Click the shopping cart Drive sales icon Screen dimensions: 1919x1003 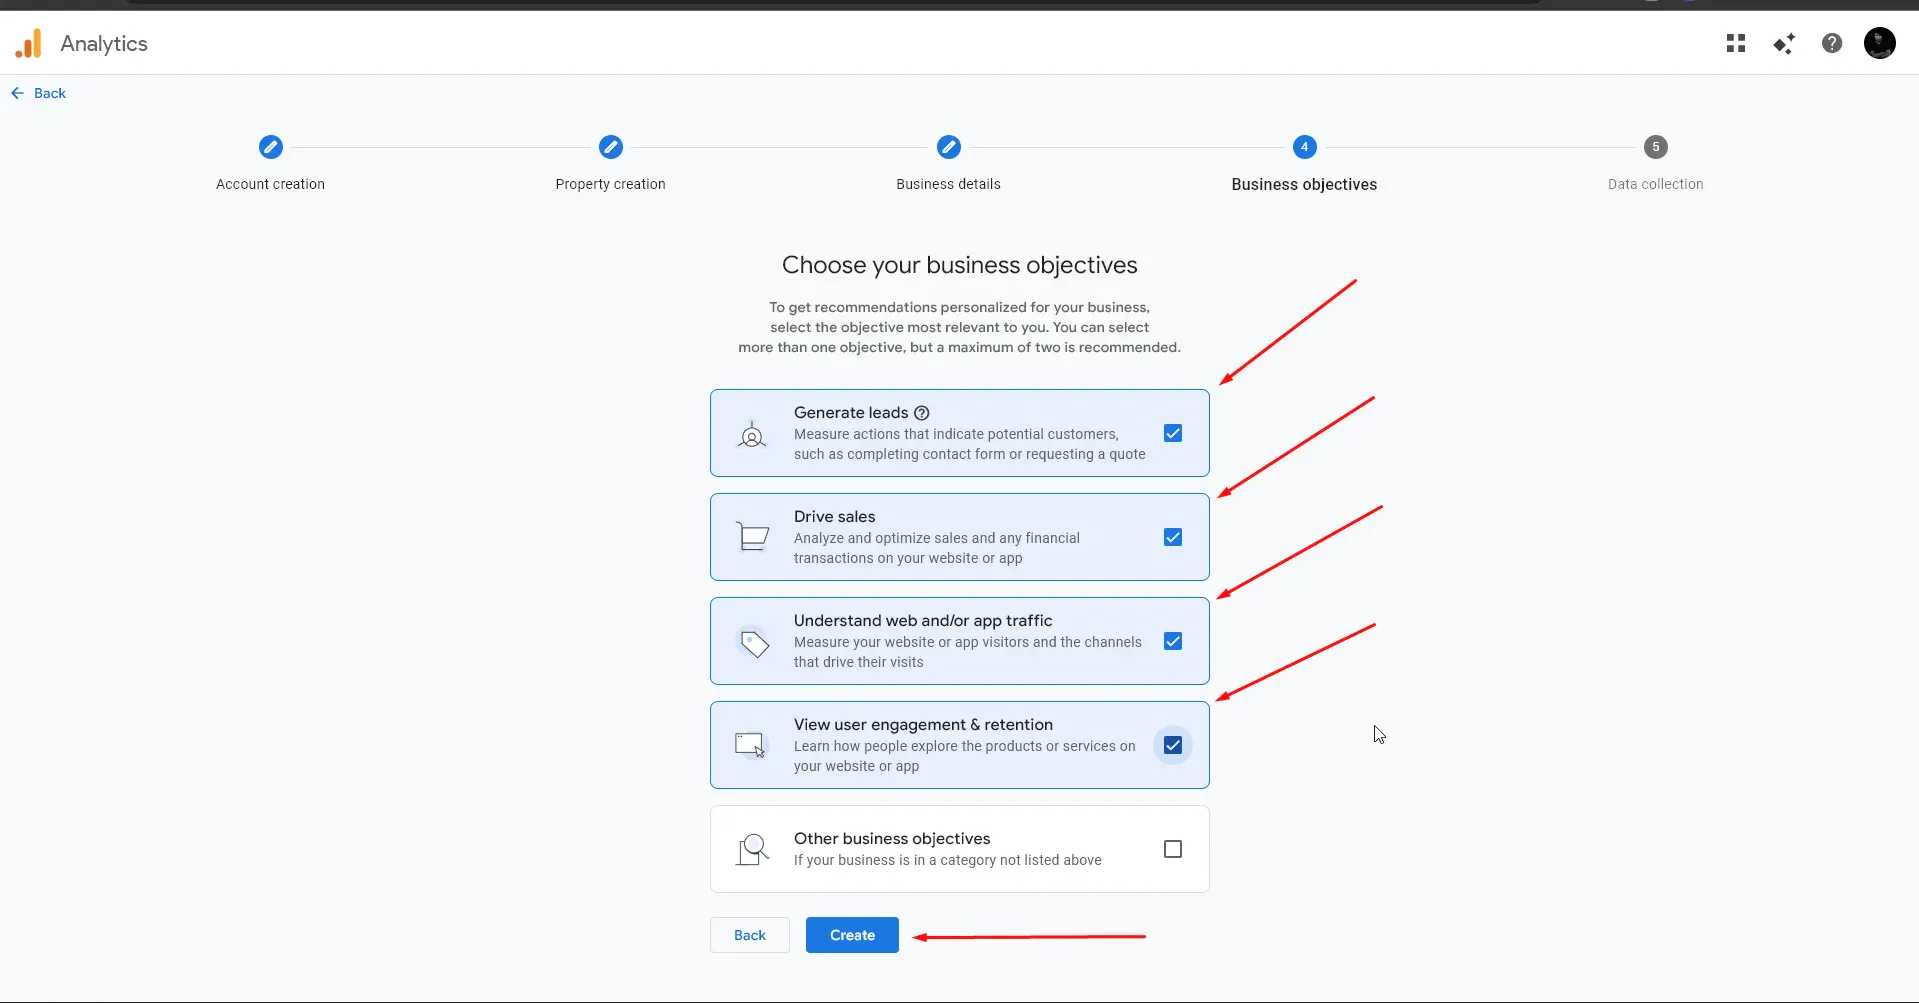[x=752, y=537]
